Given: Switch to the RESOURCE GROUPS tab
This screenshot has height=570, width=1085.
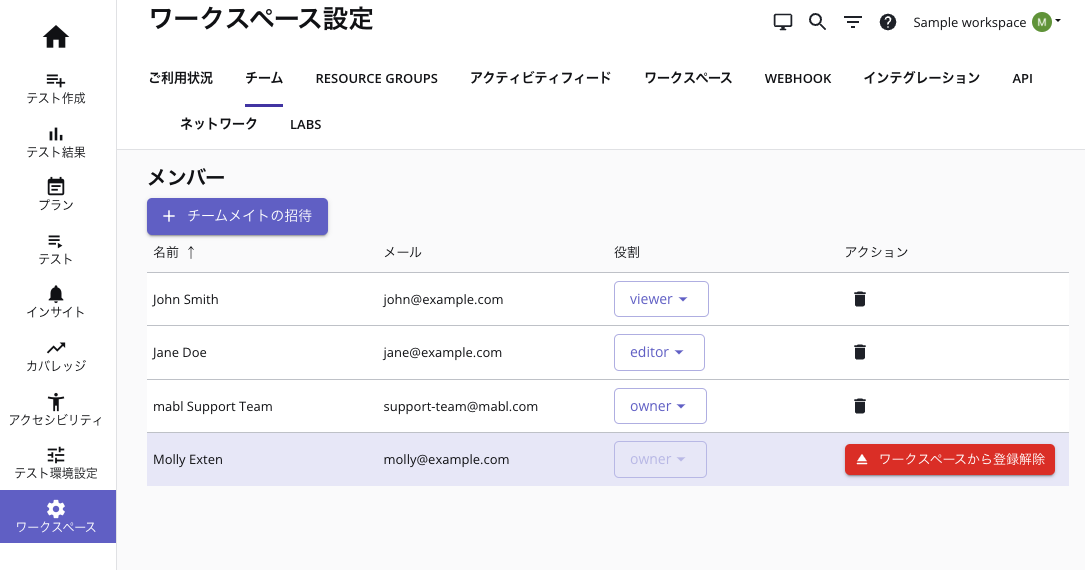Looking at the screenshot, I should [376, 78].
